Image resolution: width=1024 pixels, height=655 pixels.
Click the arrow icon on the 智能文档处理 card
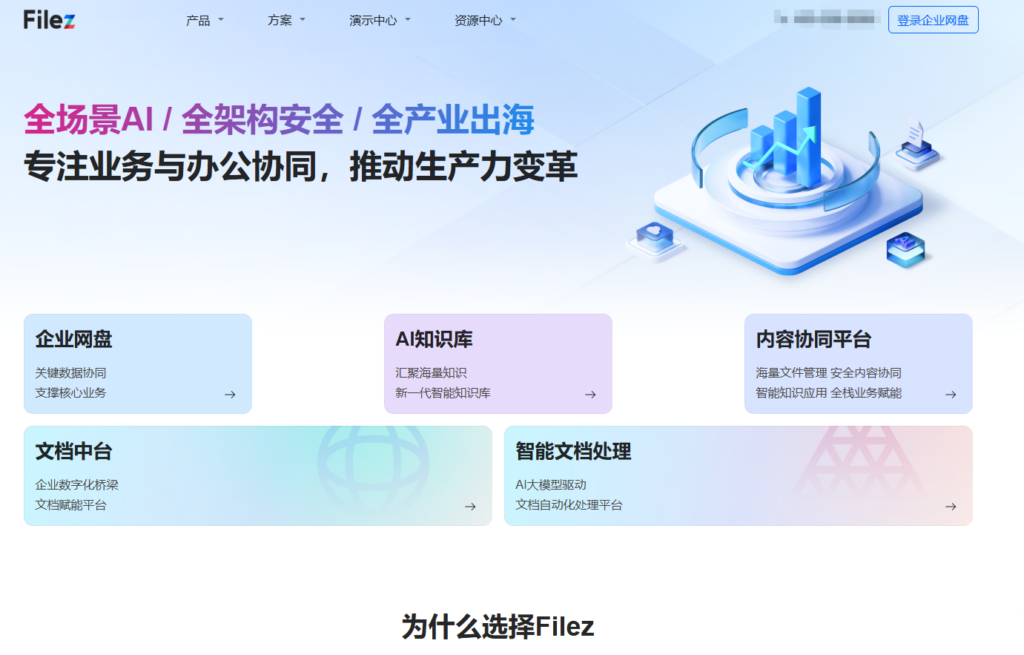pos(952,507)
